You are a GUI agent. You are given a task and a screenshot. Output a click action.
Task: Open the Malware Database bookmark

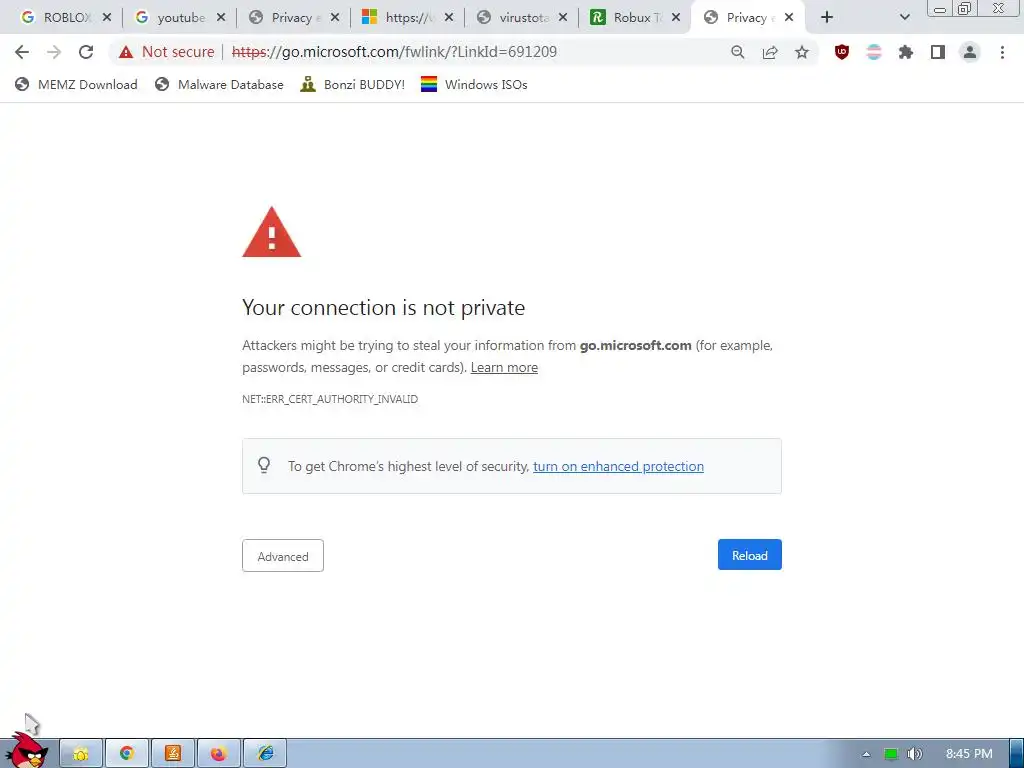pyautogui.click(x=219, y=84)
